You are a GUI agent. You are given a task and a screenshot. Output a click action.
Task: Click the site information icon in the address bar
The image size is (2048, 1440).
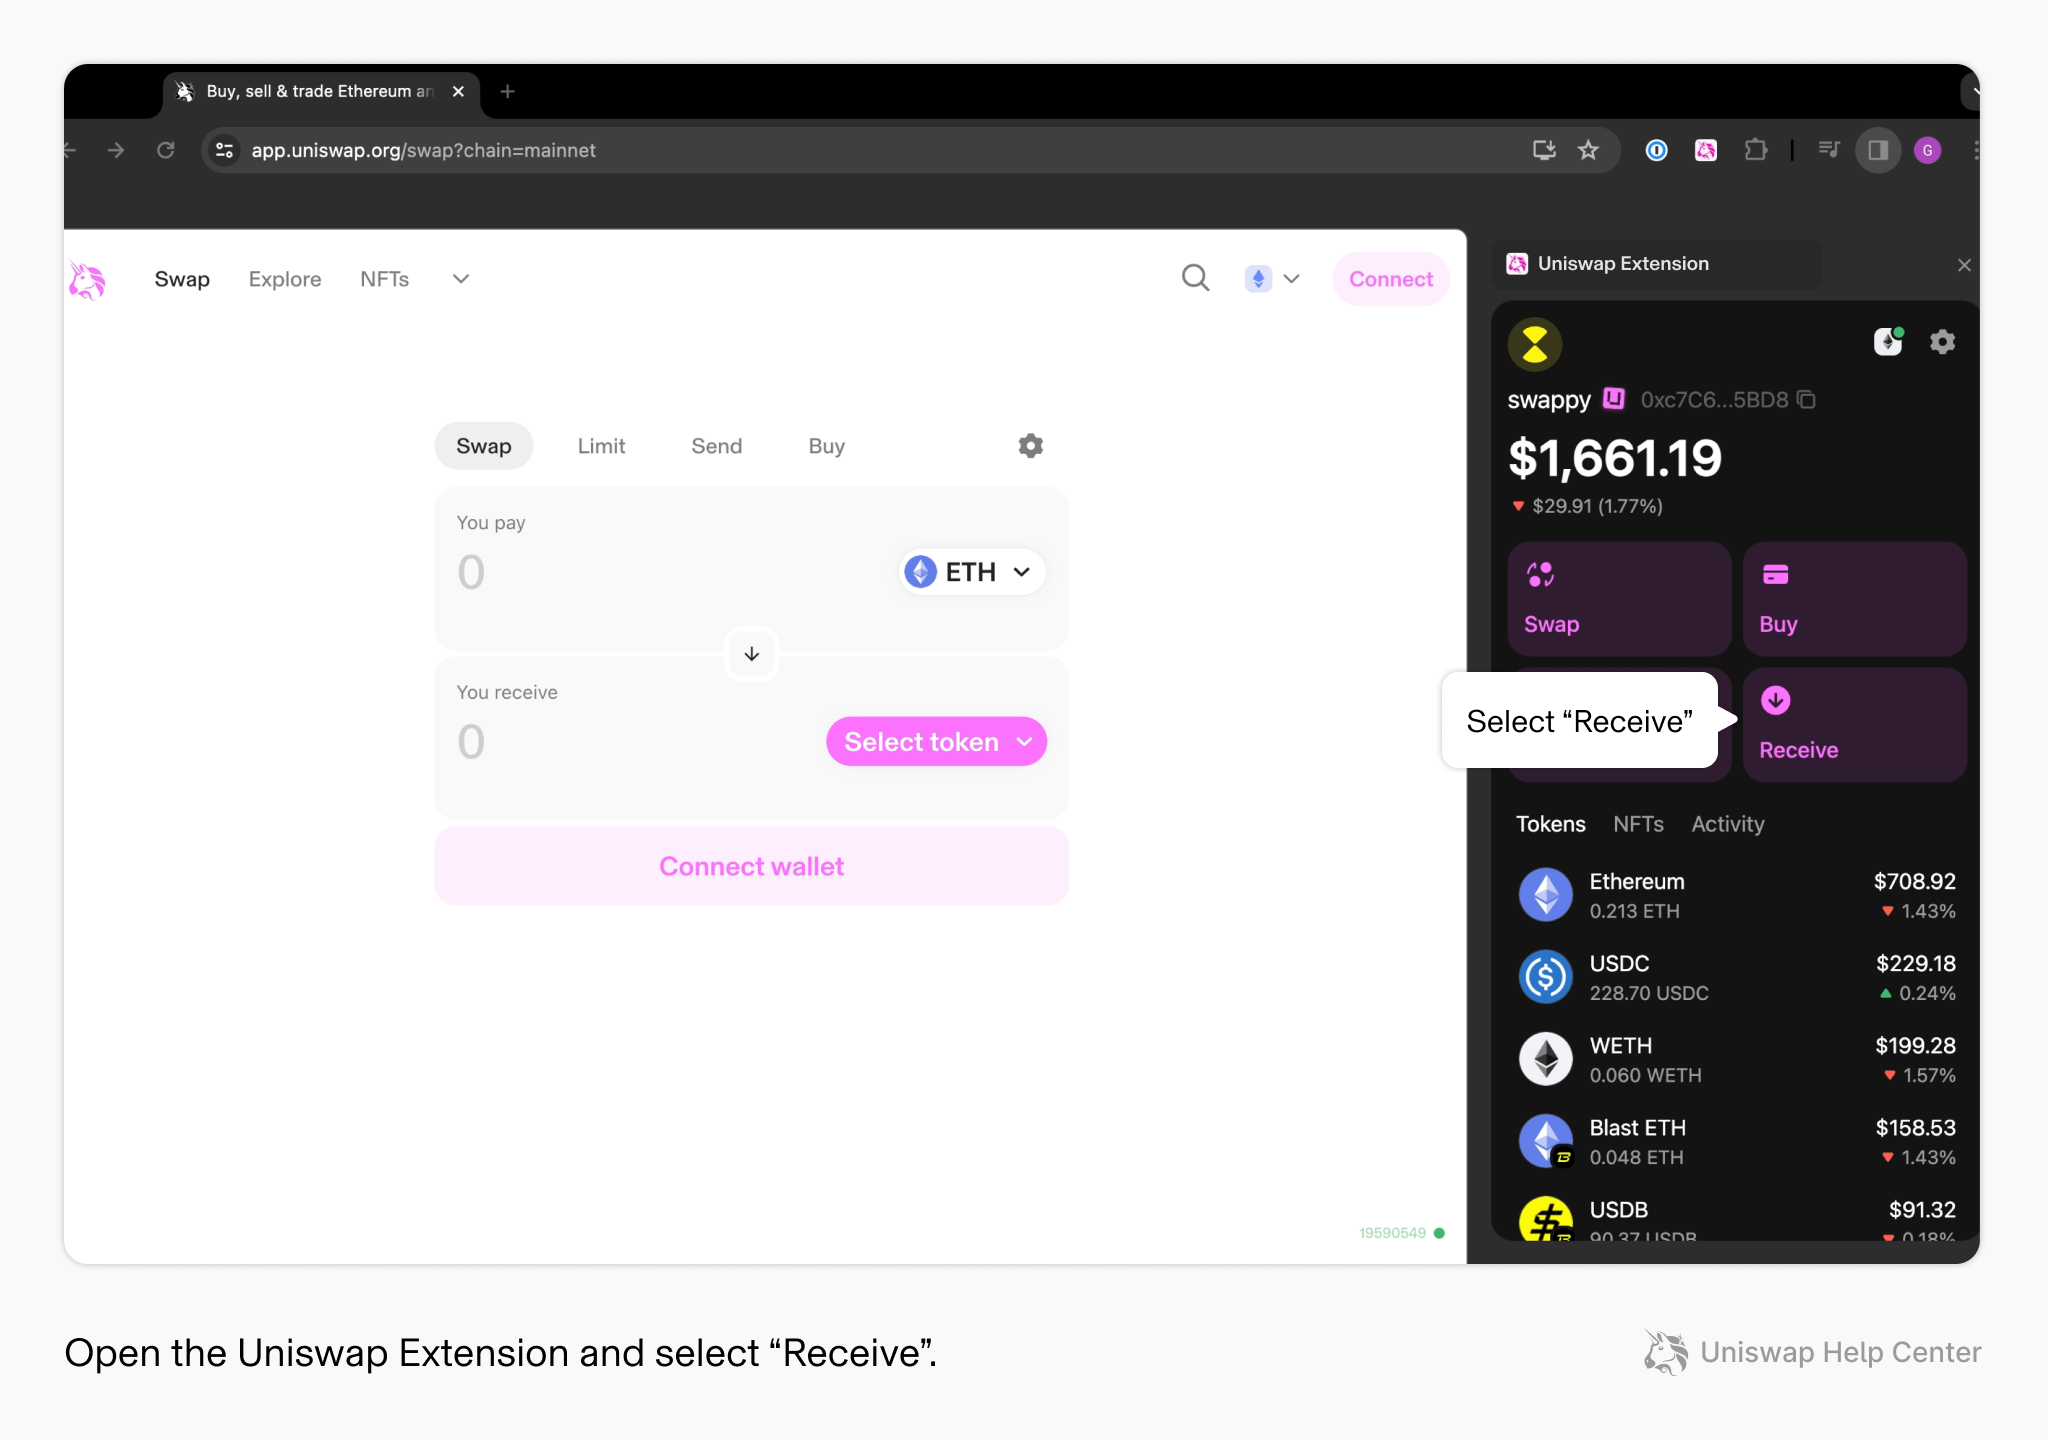point(225,150)
